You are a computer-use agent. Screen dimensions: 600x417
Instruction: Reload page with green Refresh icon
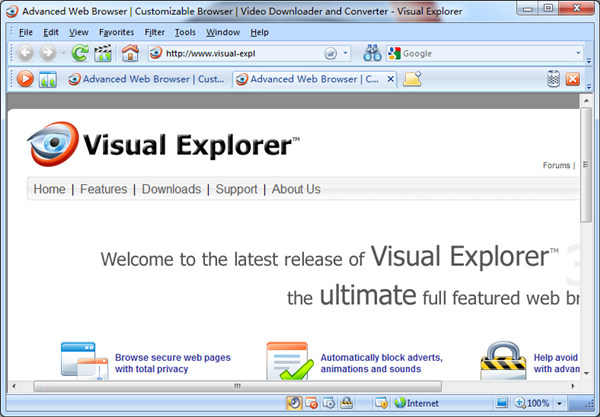pyautogui.click(x=80, y=53)
